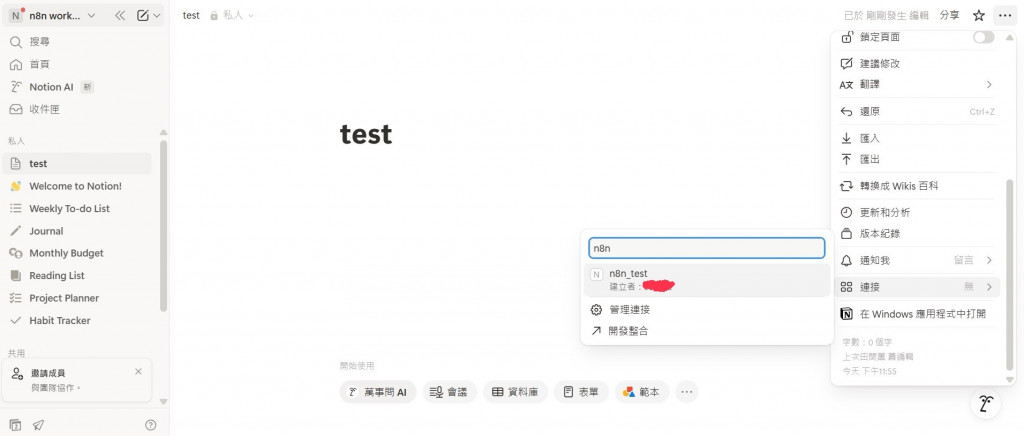The height and width of the screenshot is (436, 1024).
Task: Open 更新和分析 updates and analytics
Action: click(x=916, y=213)
